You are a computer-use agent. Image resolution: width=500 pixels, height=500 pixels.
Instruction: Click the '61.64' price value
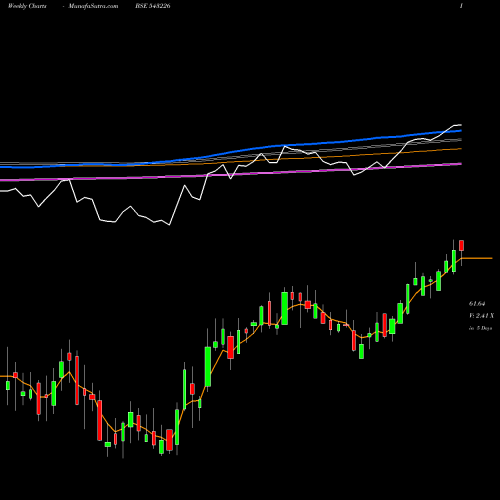[477, 304]
